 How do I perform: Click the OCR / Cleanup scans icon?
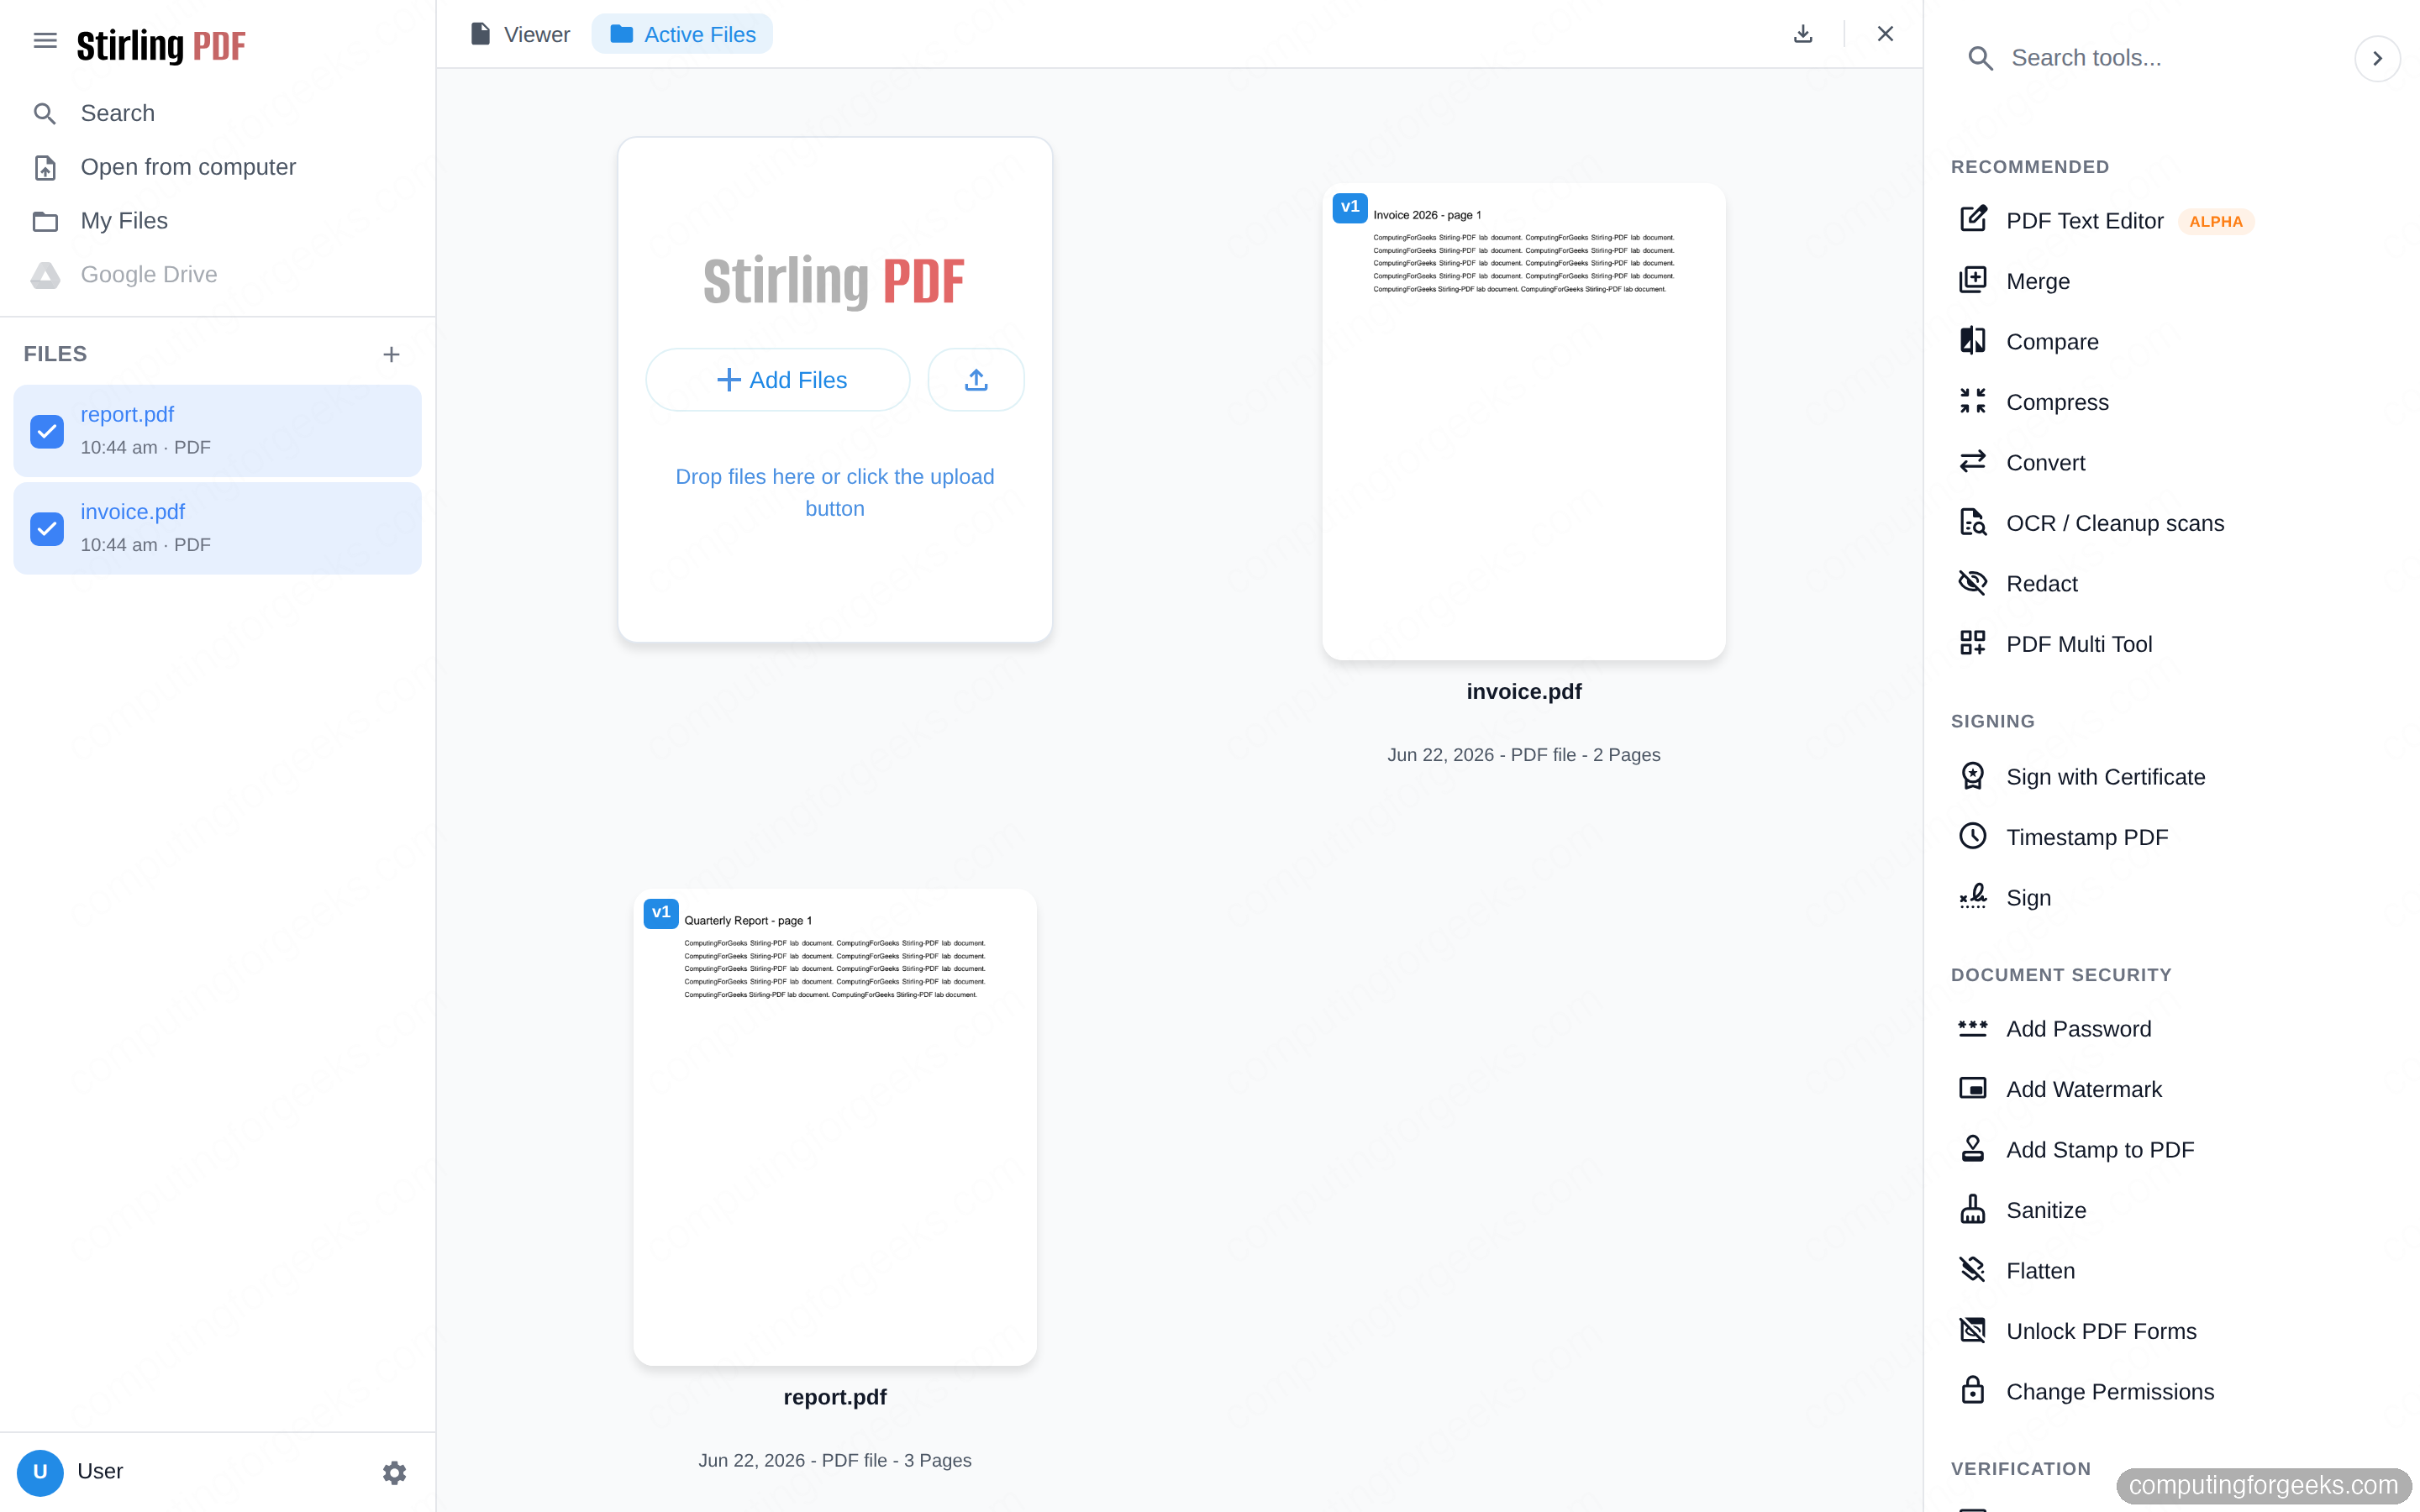click(x=1973, y=523)
